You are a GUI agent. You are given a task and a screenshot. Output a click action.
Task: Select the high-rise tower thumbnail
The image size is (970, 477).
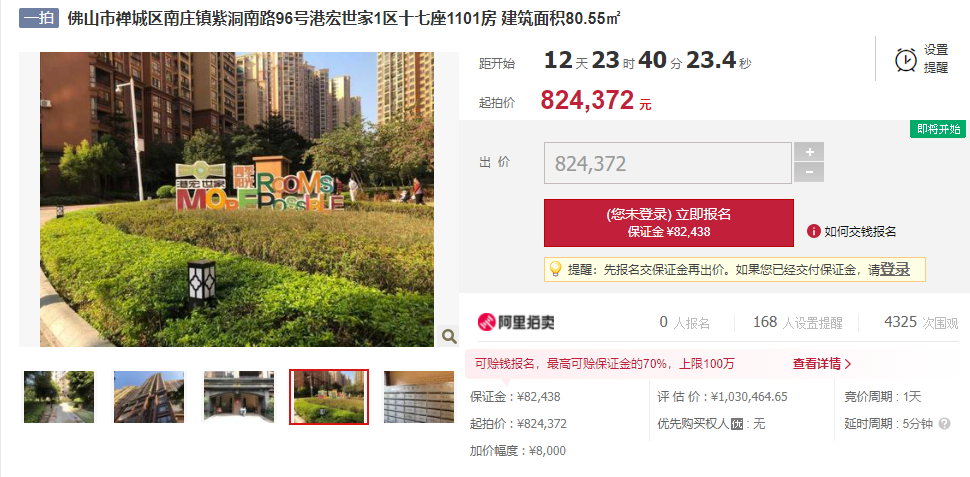coord(148,397)
